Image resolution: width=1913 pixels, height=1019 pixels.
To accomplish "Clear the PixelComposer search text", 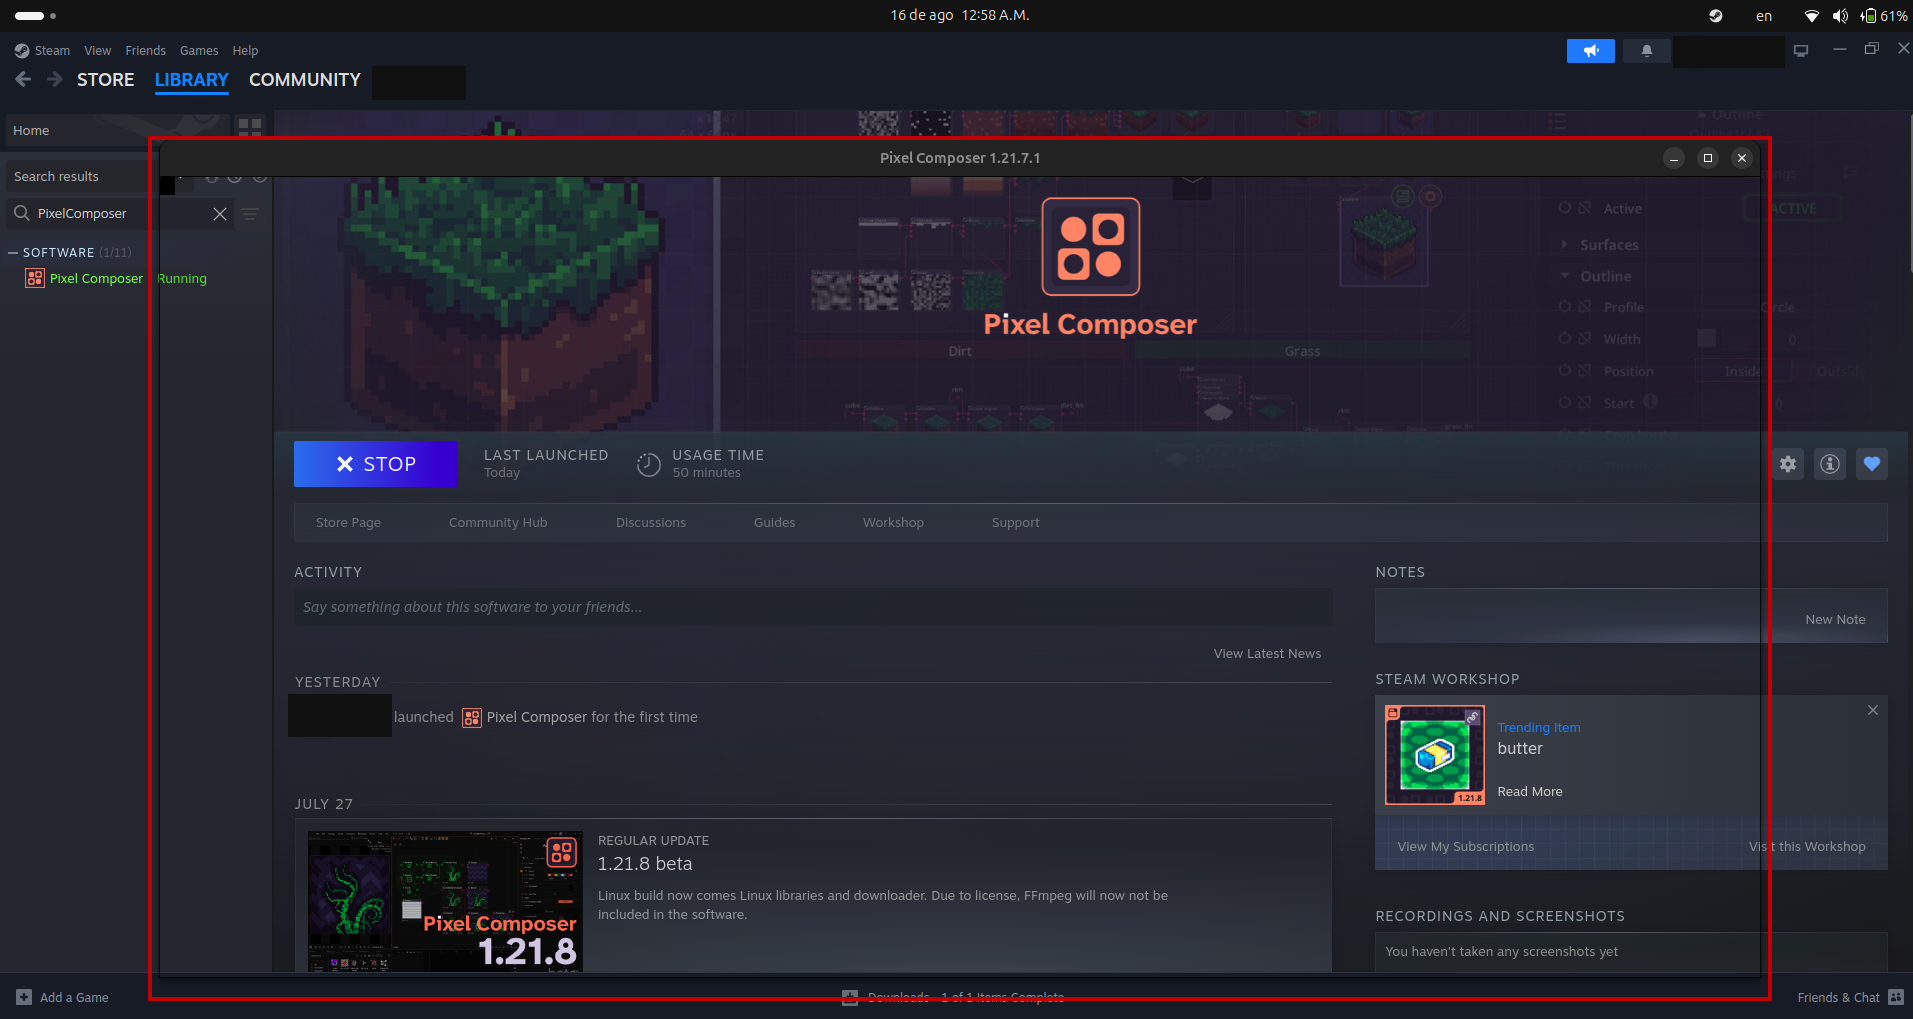I will pos(220,214).
